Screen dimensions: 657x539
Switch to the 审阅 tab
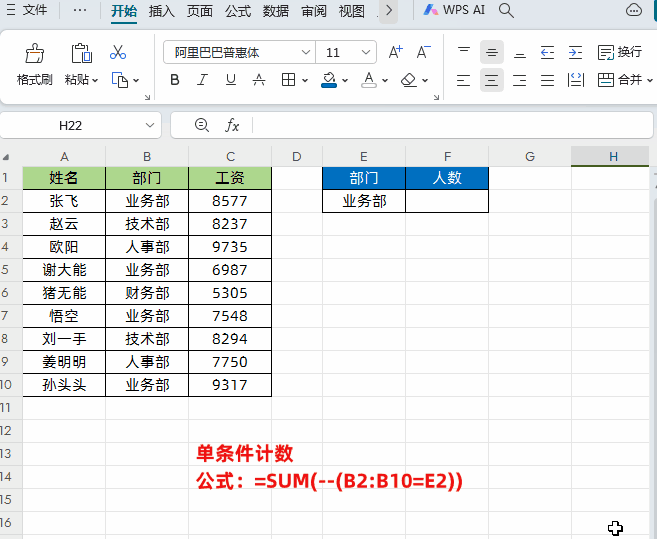pyautogui.click(x=314, y=11)
